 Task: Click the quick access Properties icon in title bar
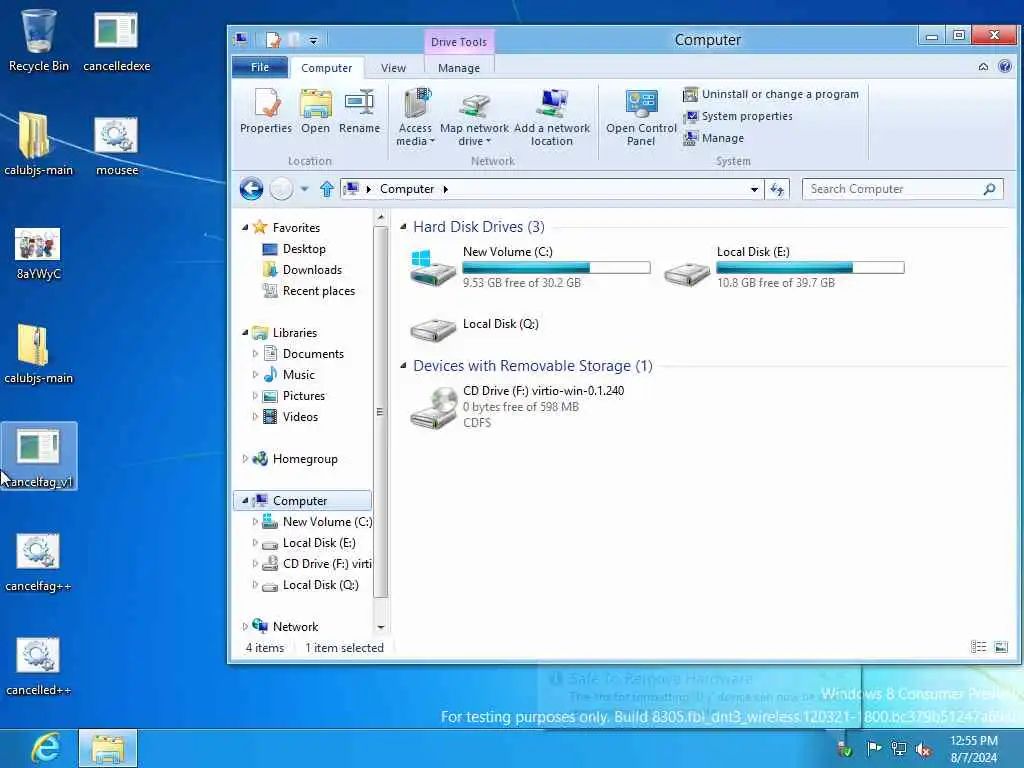273,40
